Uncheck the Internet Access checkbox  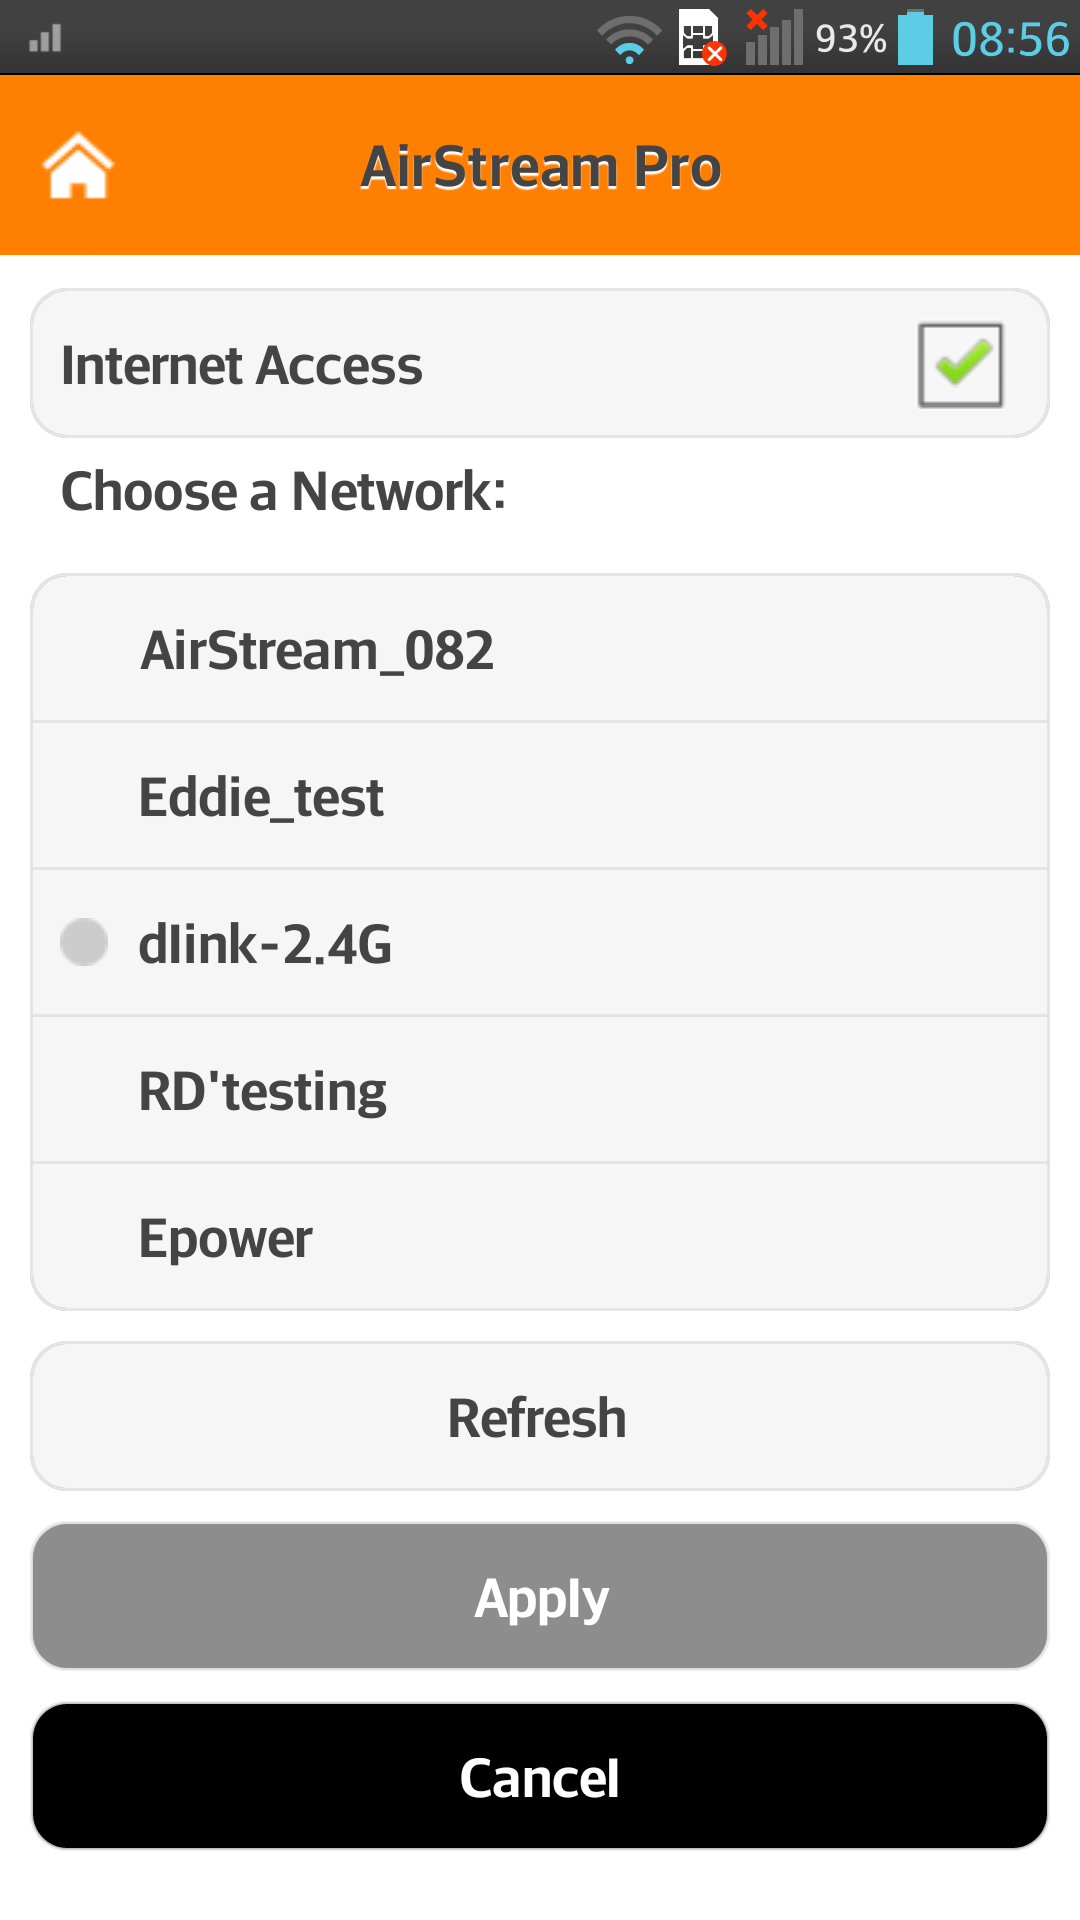(960, 365)
